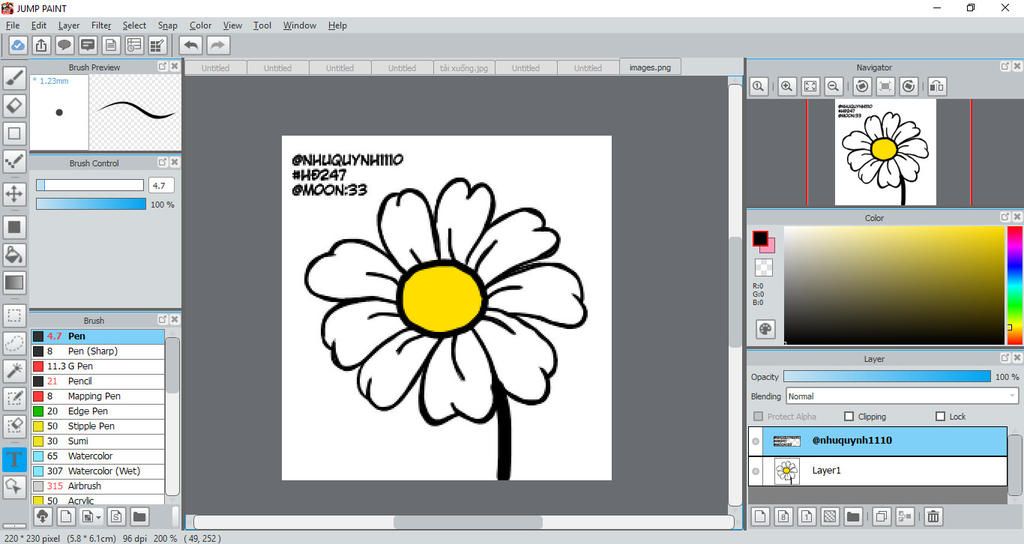Adjust the brush size slider
The width and height of the screenshot is (1024, 544).
click(x=89, y=185)
